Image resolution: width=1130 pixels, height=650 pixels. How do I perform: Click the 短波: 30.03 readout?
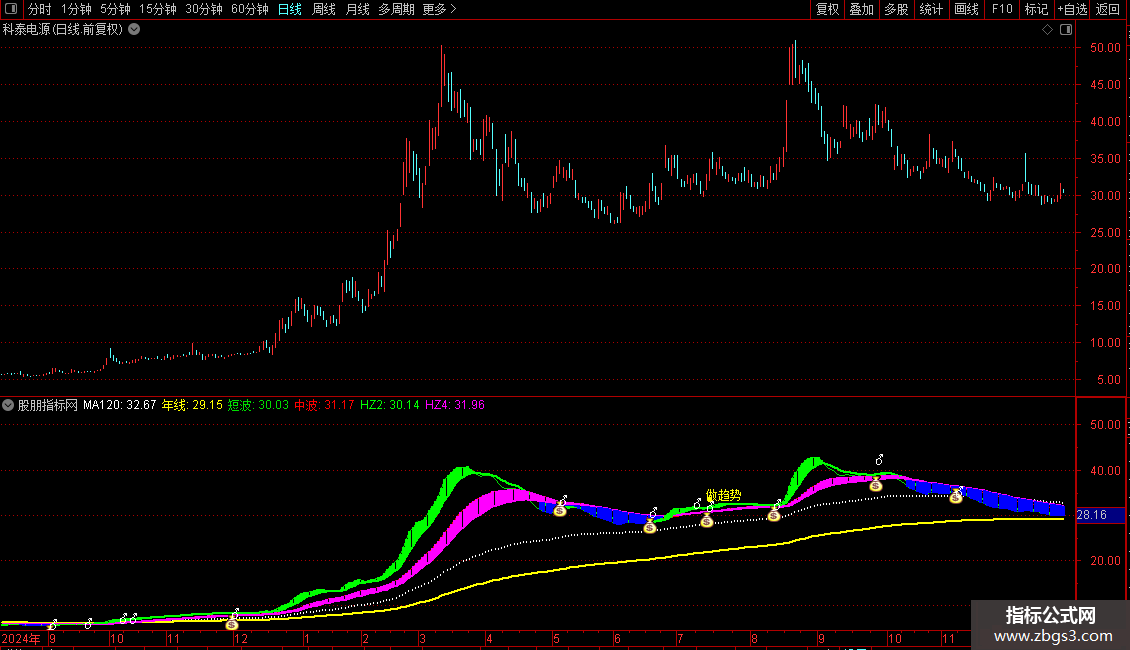(258, 405)
